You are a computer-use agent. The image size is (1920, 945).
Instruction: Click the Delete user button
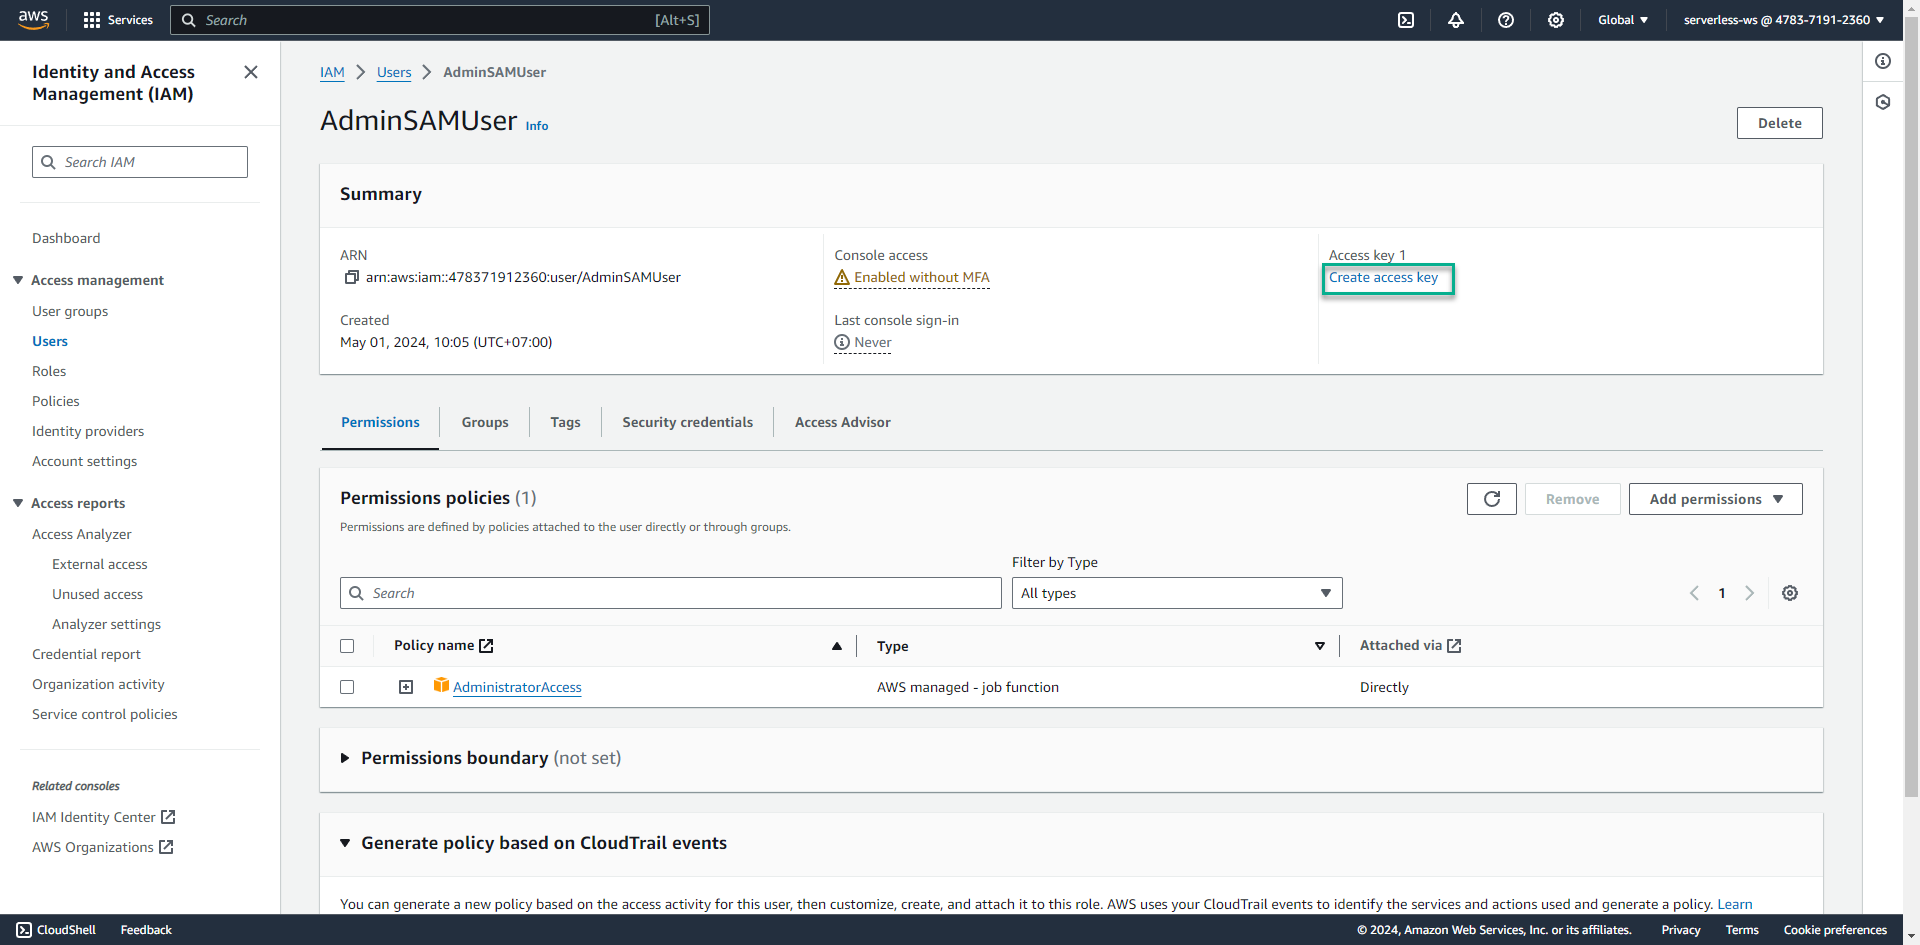click(1780, 123)
